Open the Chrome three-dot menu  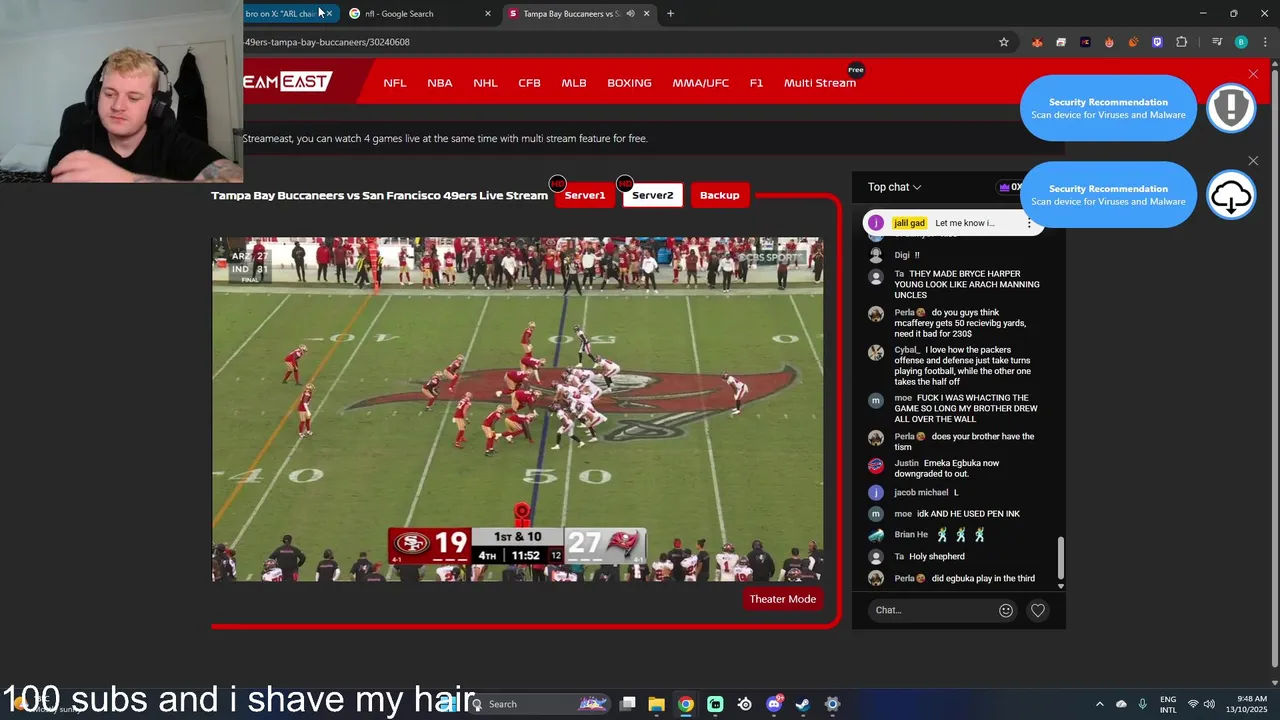coord(1265,42)
